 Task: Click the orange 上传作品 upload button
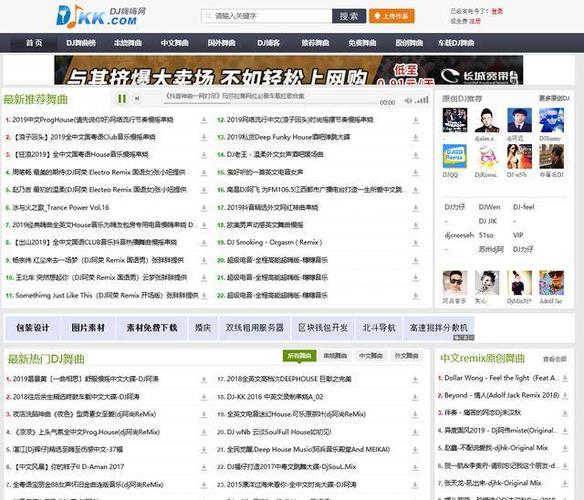tap(392, 16)
